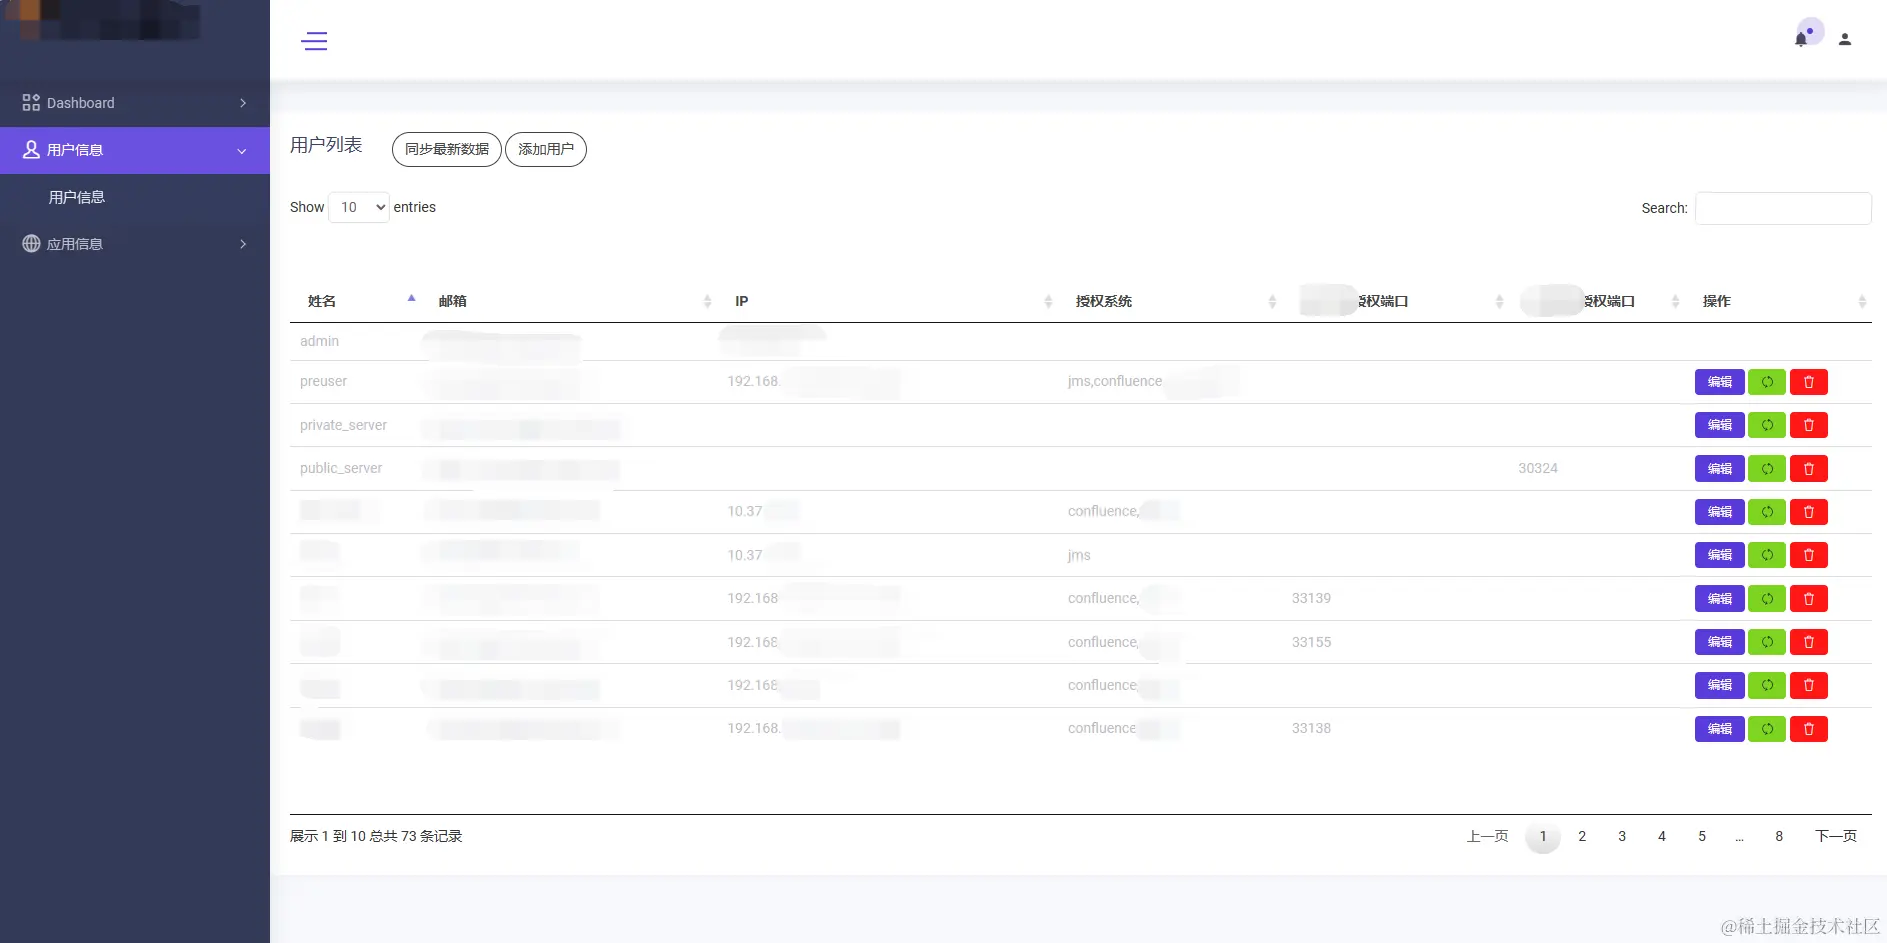Screen dimensions: 1887x943
Task: Click the red trash icon in the row with port 33138
Action: (x=1809, y=729)
